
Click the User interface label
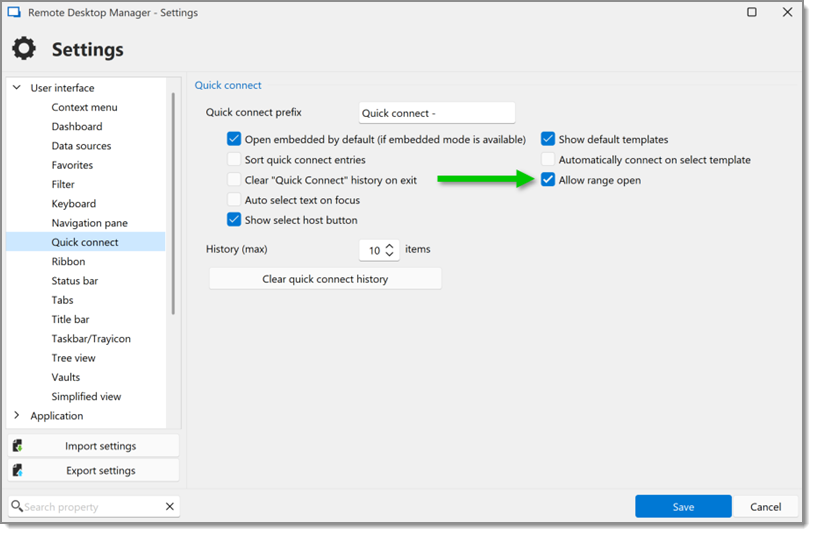point(62,88)
